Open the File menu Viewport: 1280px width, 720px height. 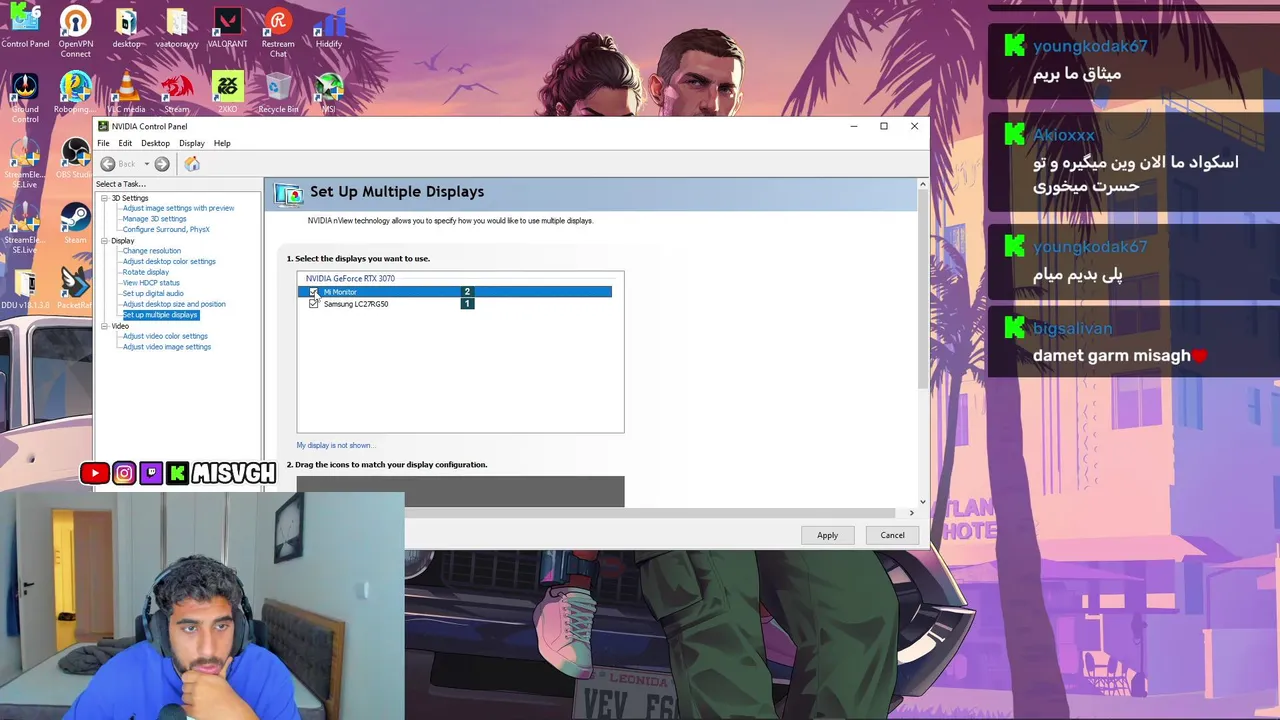tap(103, 143)
